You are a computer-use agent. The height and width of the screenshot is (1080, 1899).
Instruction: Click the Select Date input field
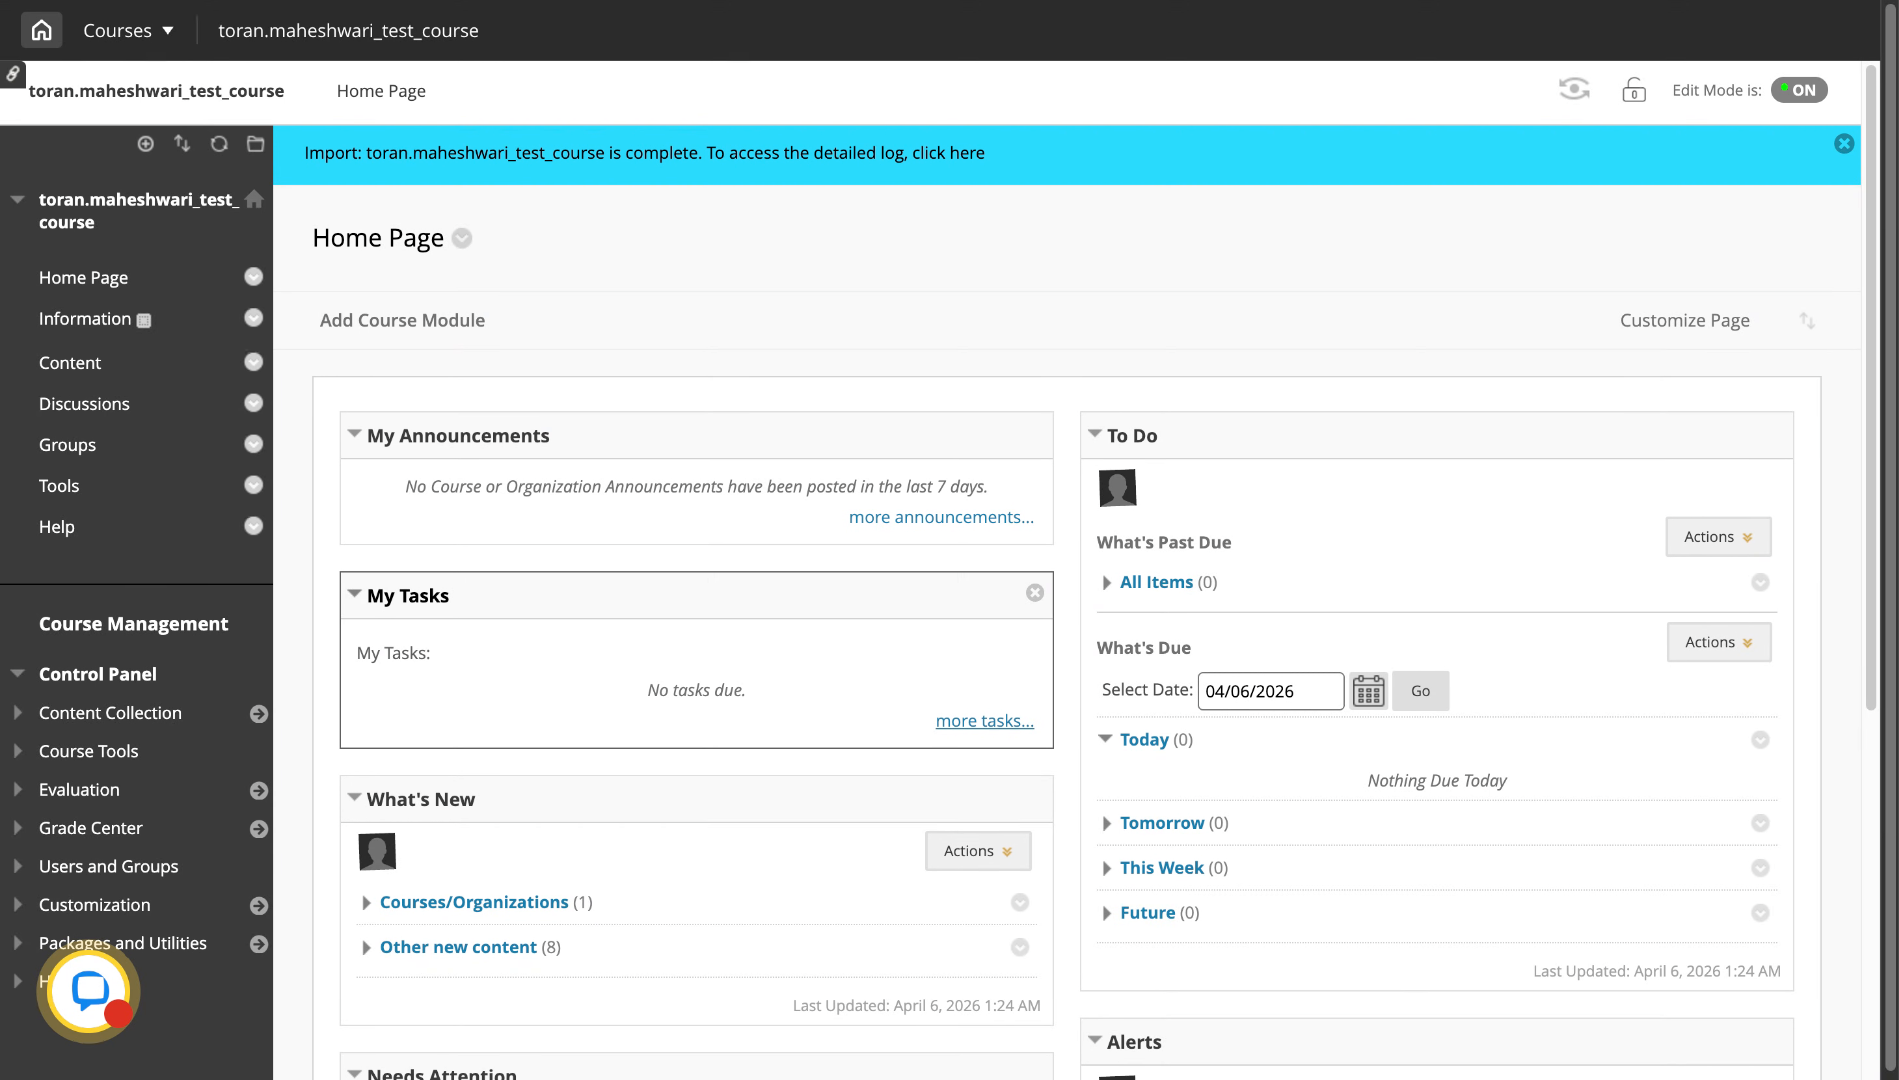pyautogui.click(x=1270, y=691)
